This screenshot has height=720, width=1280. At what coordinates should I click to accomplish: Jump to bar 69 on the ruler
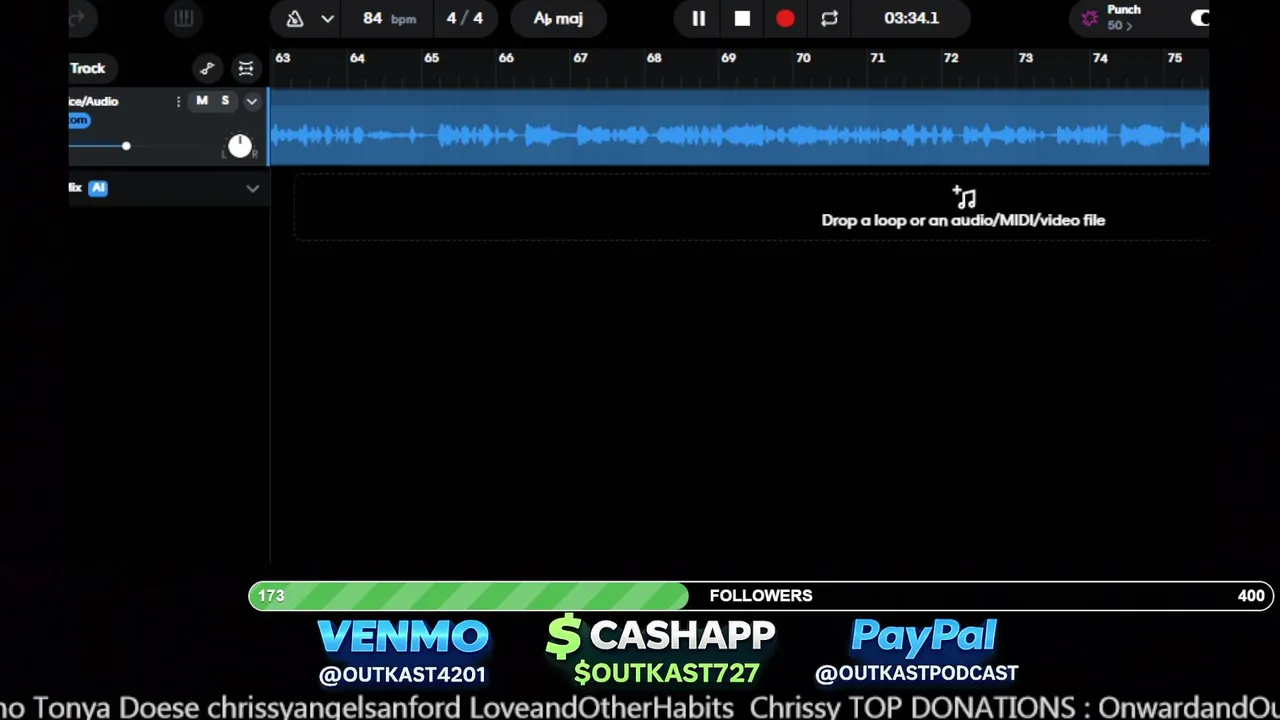coord(728,58)
